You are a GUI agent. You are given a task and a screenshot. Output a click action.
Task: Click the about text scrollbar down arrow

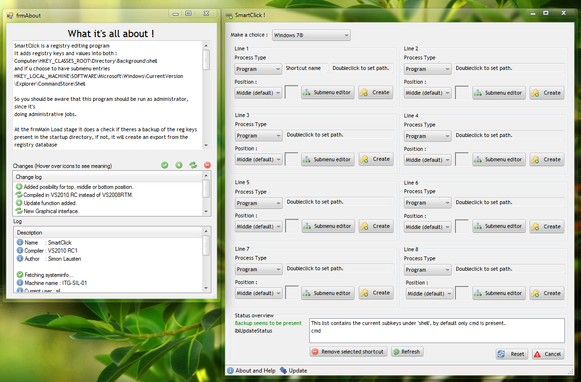(x=206, y=145)
